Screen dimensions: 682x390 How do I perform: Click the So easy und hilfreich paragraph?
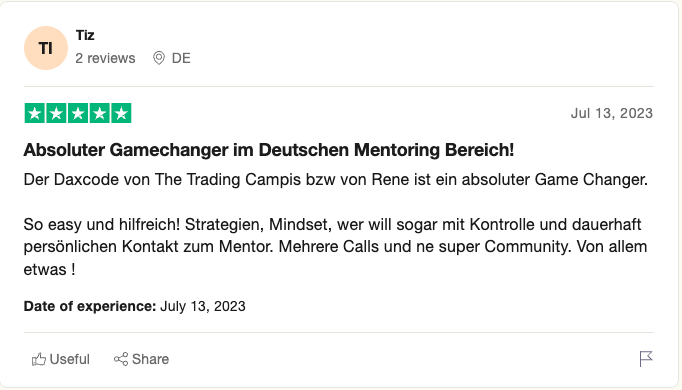coord(335,247)
